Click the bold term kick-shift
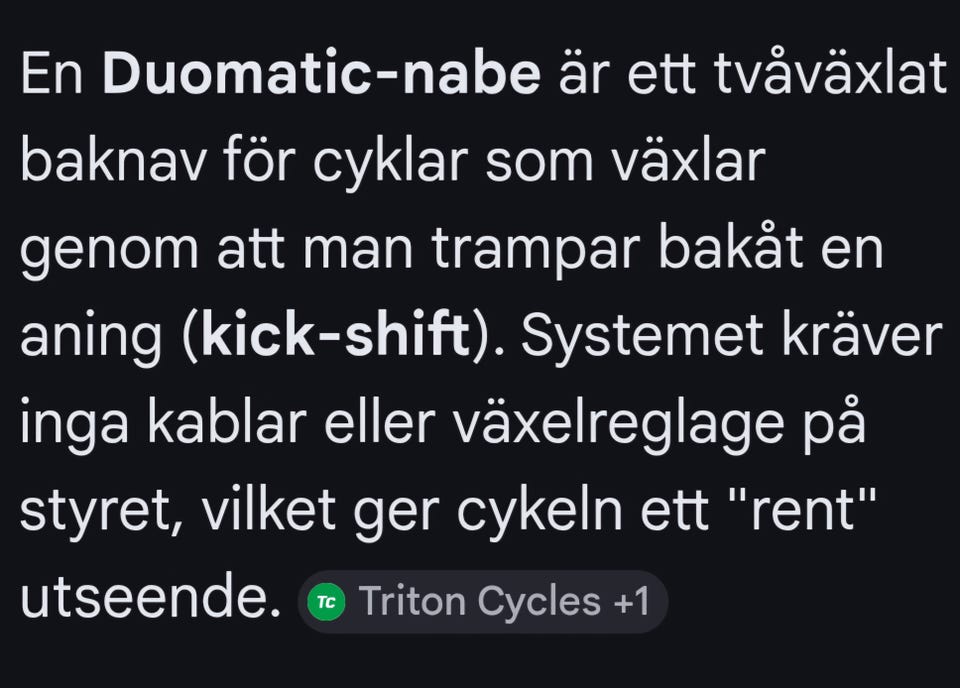This screenshot has height=688, width=960. 336,339
